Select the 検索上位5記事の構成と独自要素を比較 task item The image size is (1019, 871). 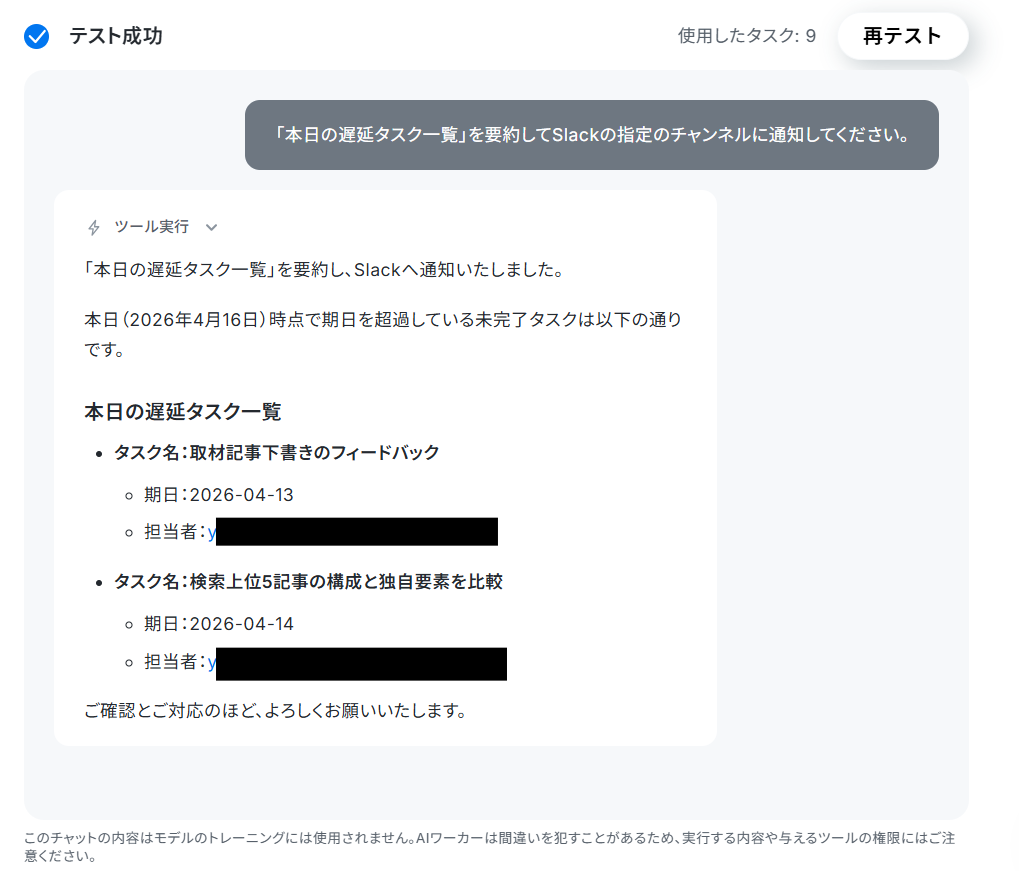point(309,581)
